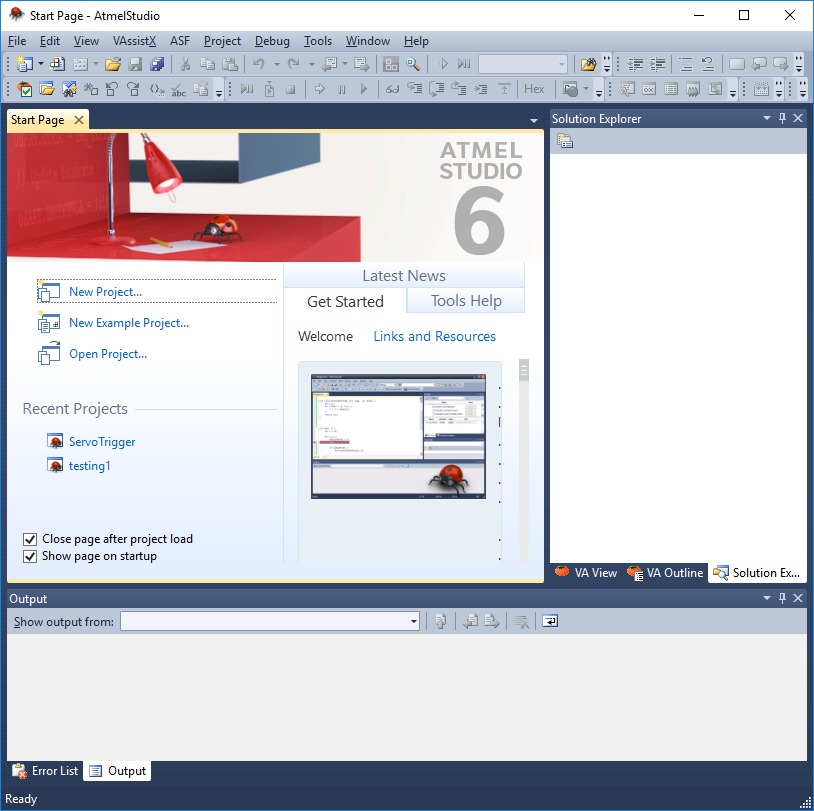Screen dimensions: 814x811
Task: Switch to the VA View tab
Action: (586, 573)
